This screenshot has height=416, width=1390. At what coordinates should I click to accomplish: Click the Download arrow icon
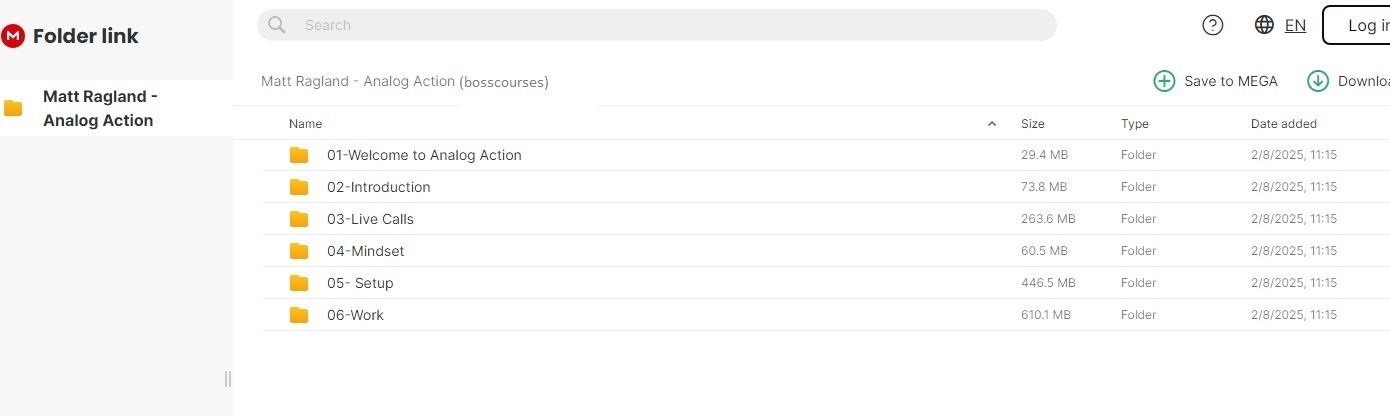1318,81
